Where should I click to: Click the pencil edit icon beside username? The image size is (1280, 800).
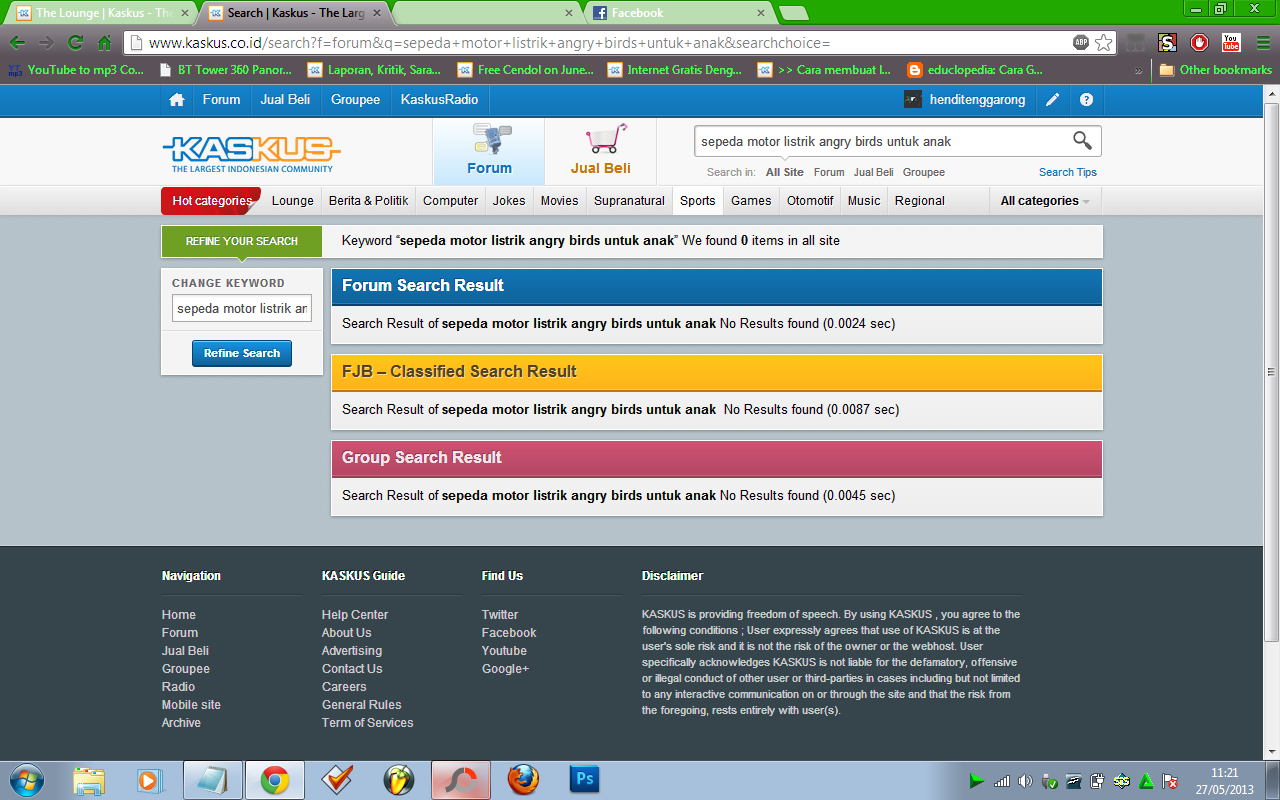coord(1053,100)
